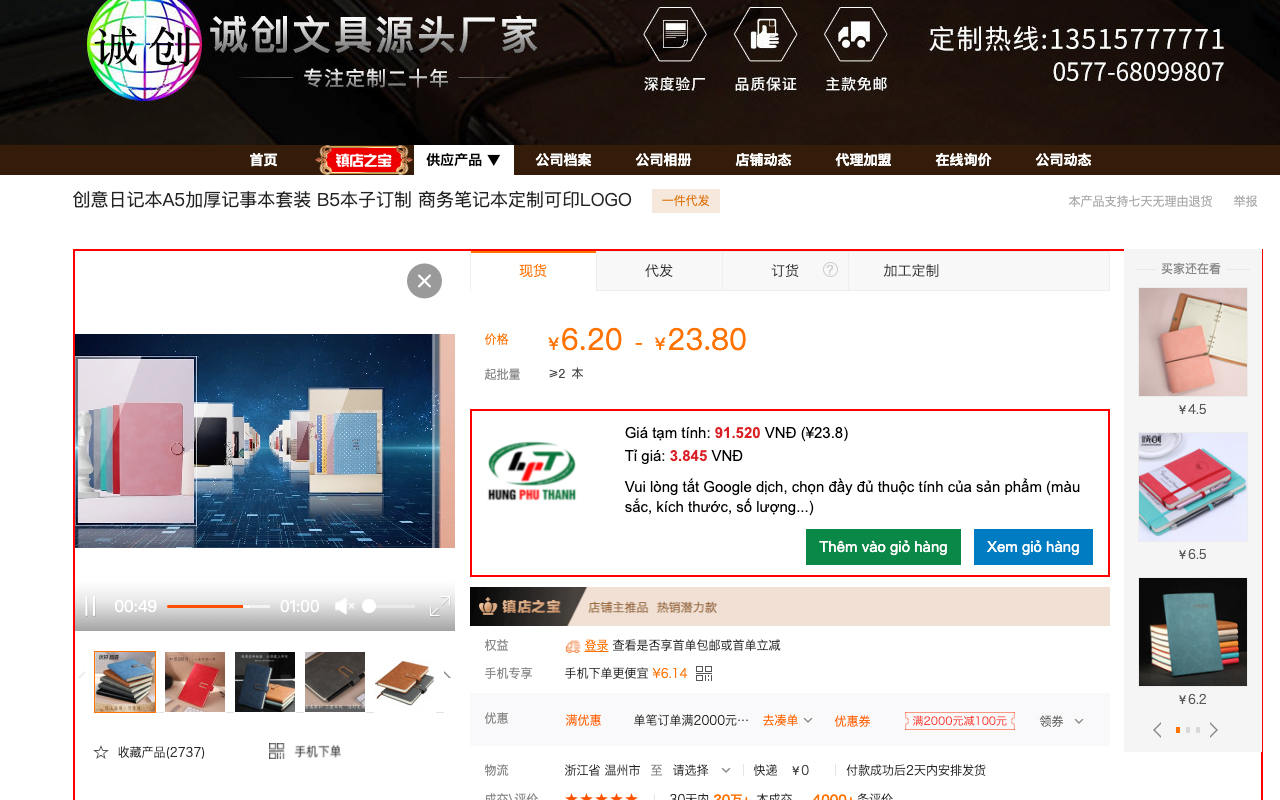Expand video to fullscreen
1280x800 pixels.
coord(439,606)
